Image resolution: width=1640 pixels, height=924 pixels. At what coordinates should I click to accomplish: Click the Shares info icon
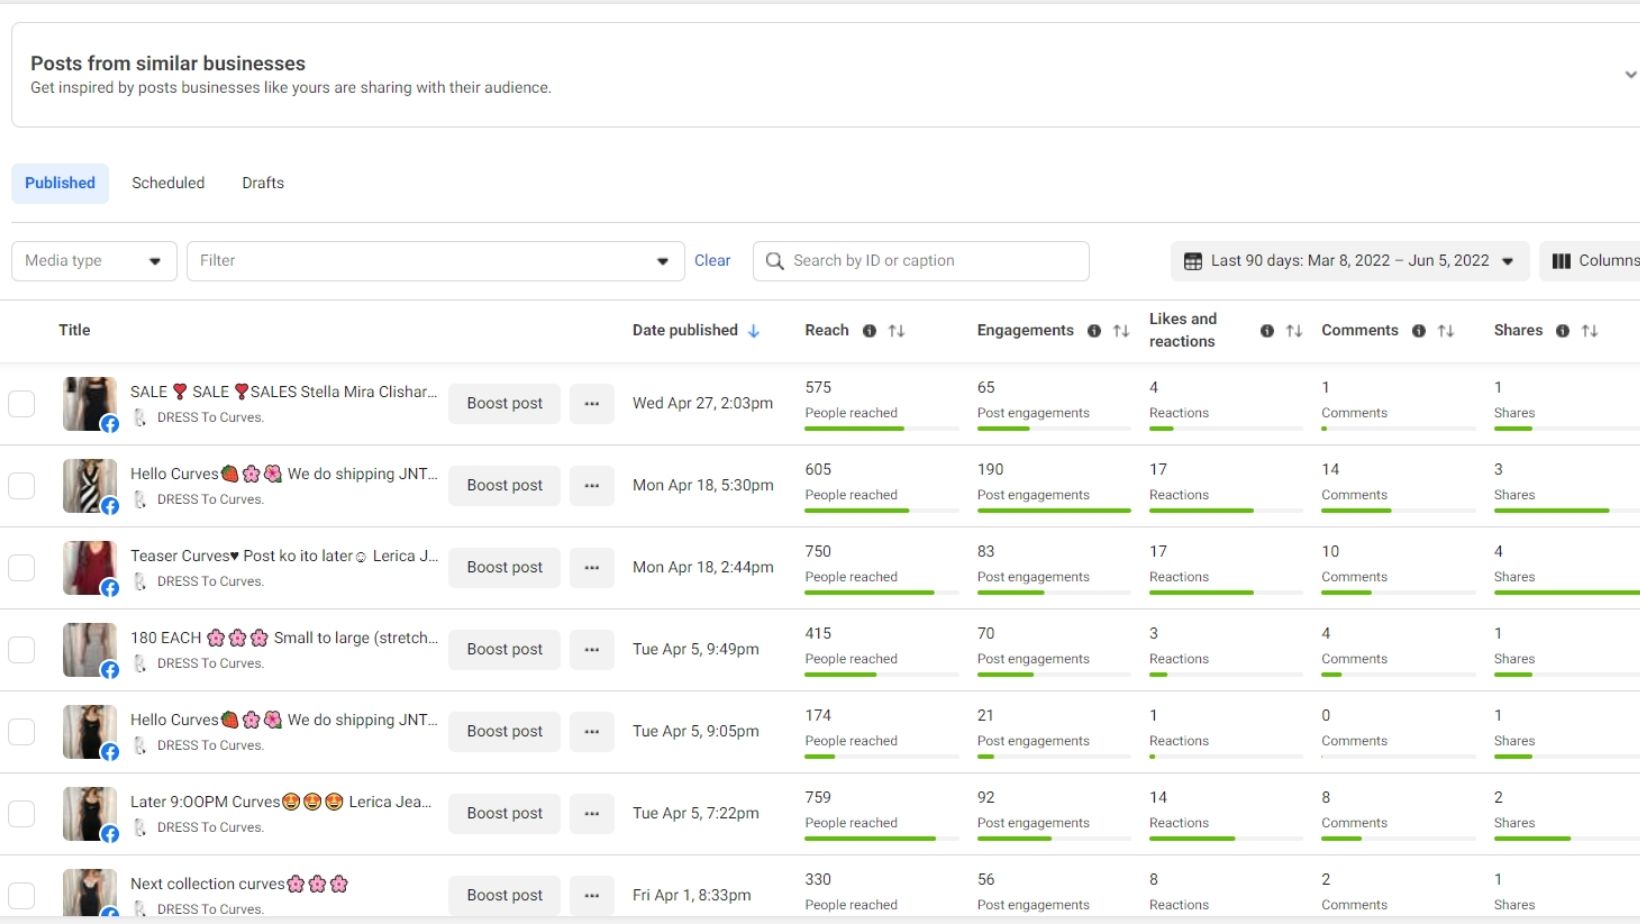[1562, 331]
